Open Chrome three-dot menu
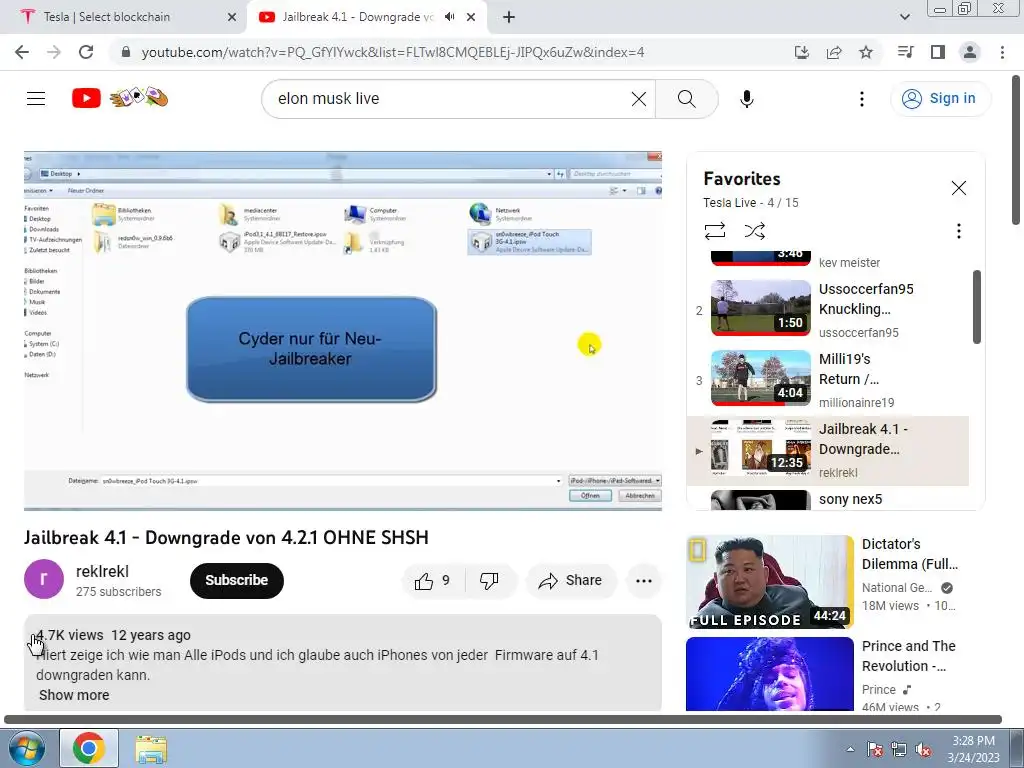The image size is (1024, 768). click(1002, 52)
